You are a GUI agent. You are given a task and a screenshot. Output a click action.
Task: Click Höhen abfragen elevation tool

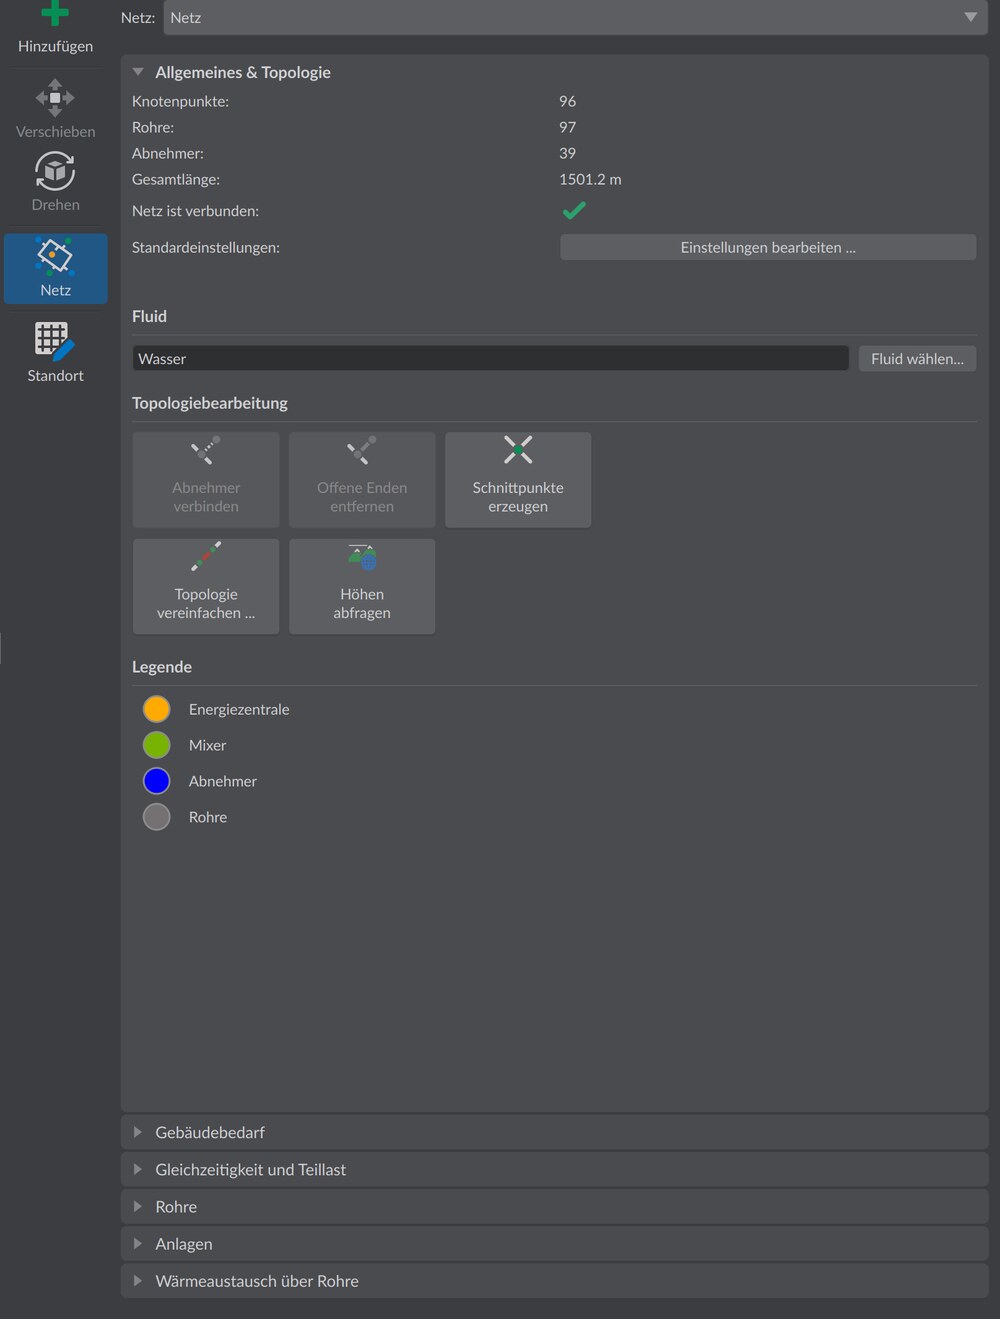click(x=362, y=587)
